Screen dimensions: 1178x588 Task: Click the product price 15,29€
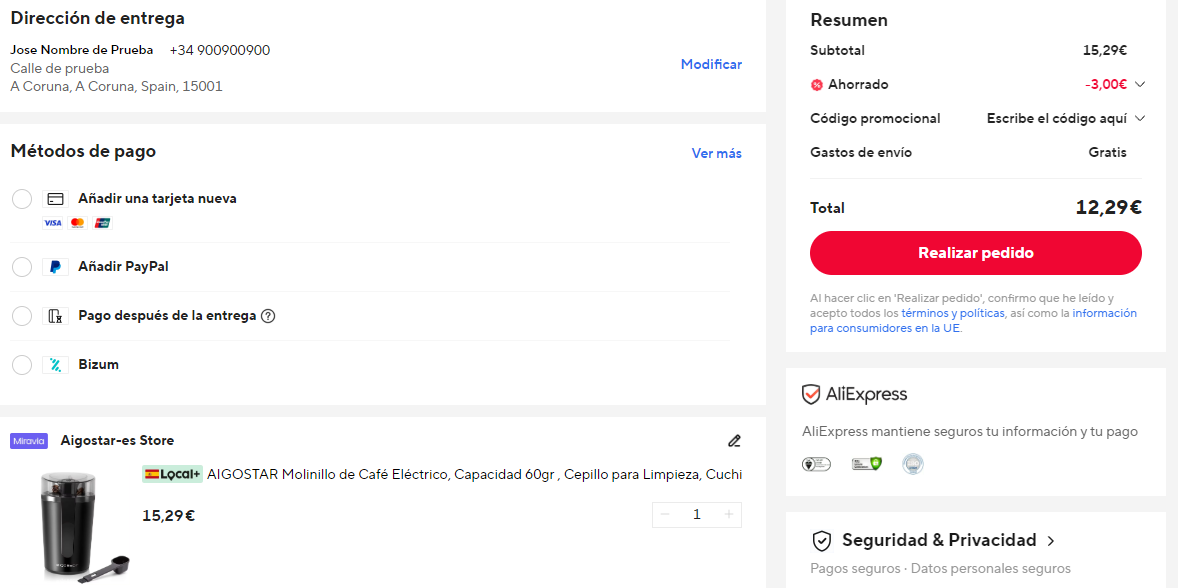(x=168, y=517)
